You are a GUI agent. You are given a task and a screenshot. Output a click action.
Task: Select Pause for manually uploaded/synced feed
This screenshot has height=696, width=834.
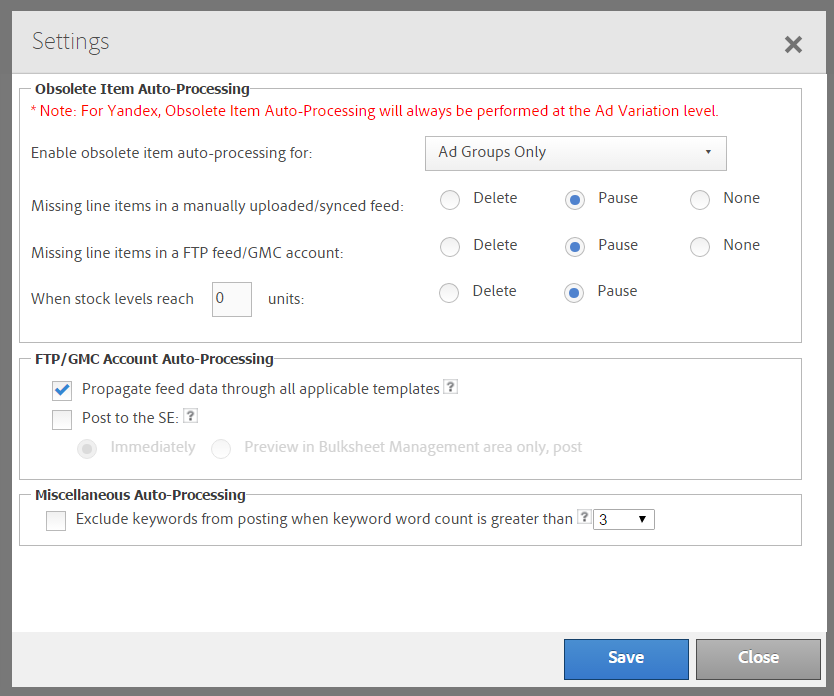pyautogui.click(x=575, y=200)
